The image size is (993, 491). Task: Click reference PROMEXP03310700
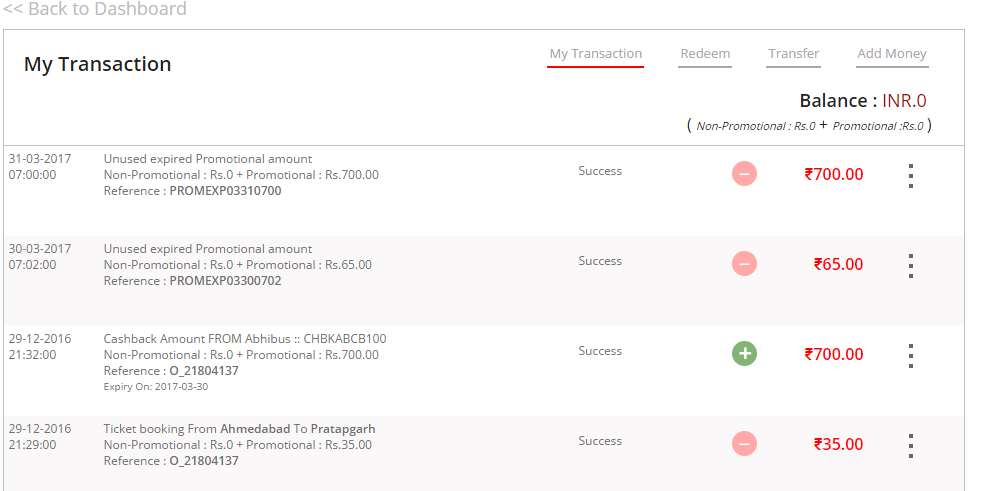225,191
